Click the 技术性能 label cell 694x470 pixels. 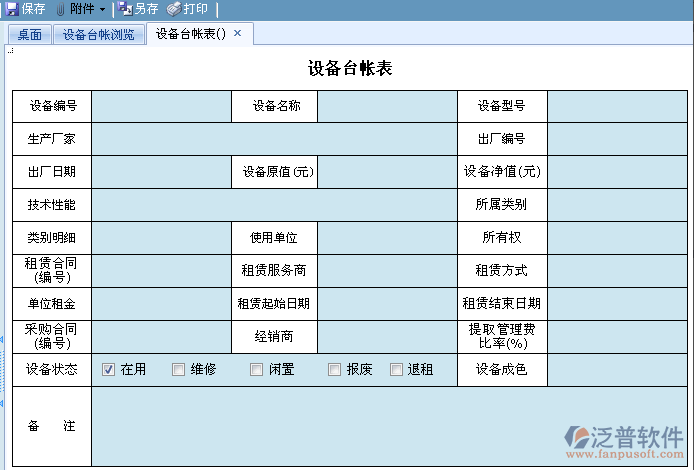52,205
